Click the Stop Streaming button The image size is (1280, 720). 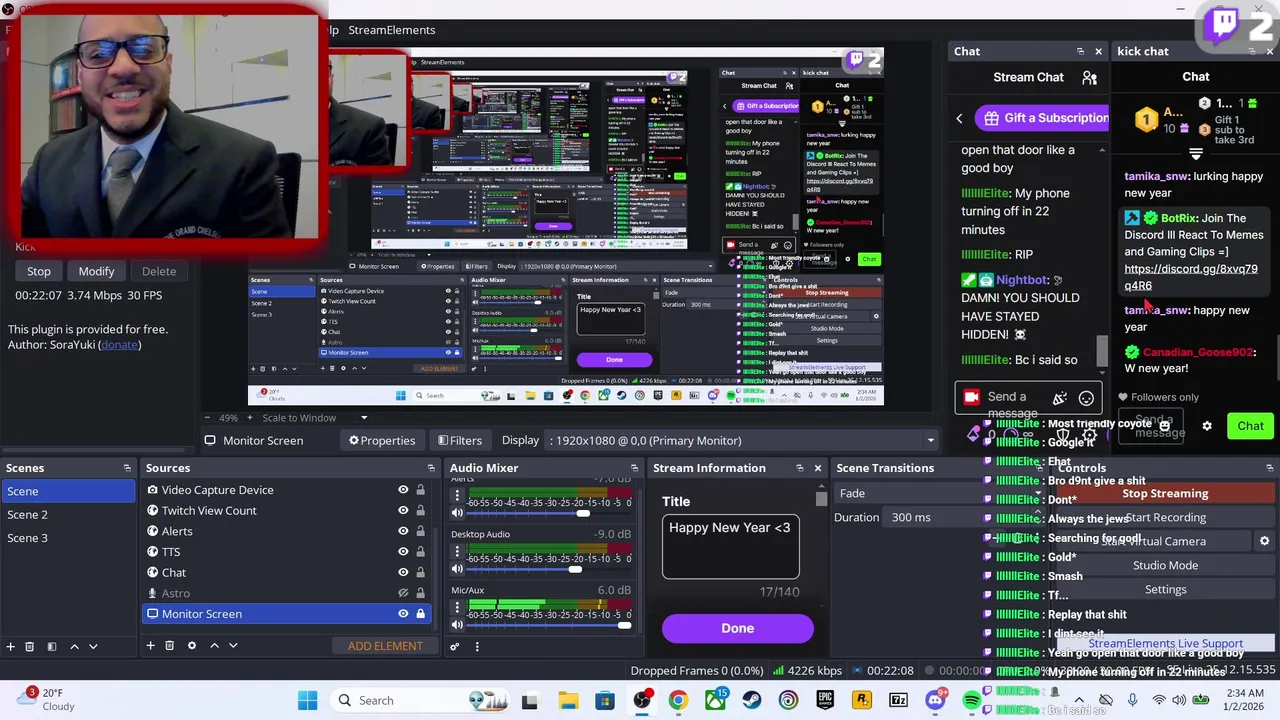(x=1165, y=493)
